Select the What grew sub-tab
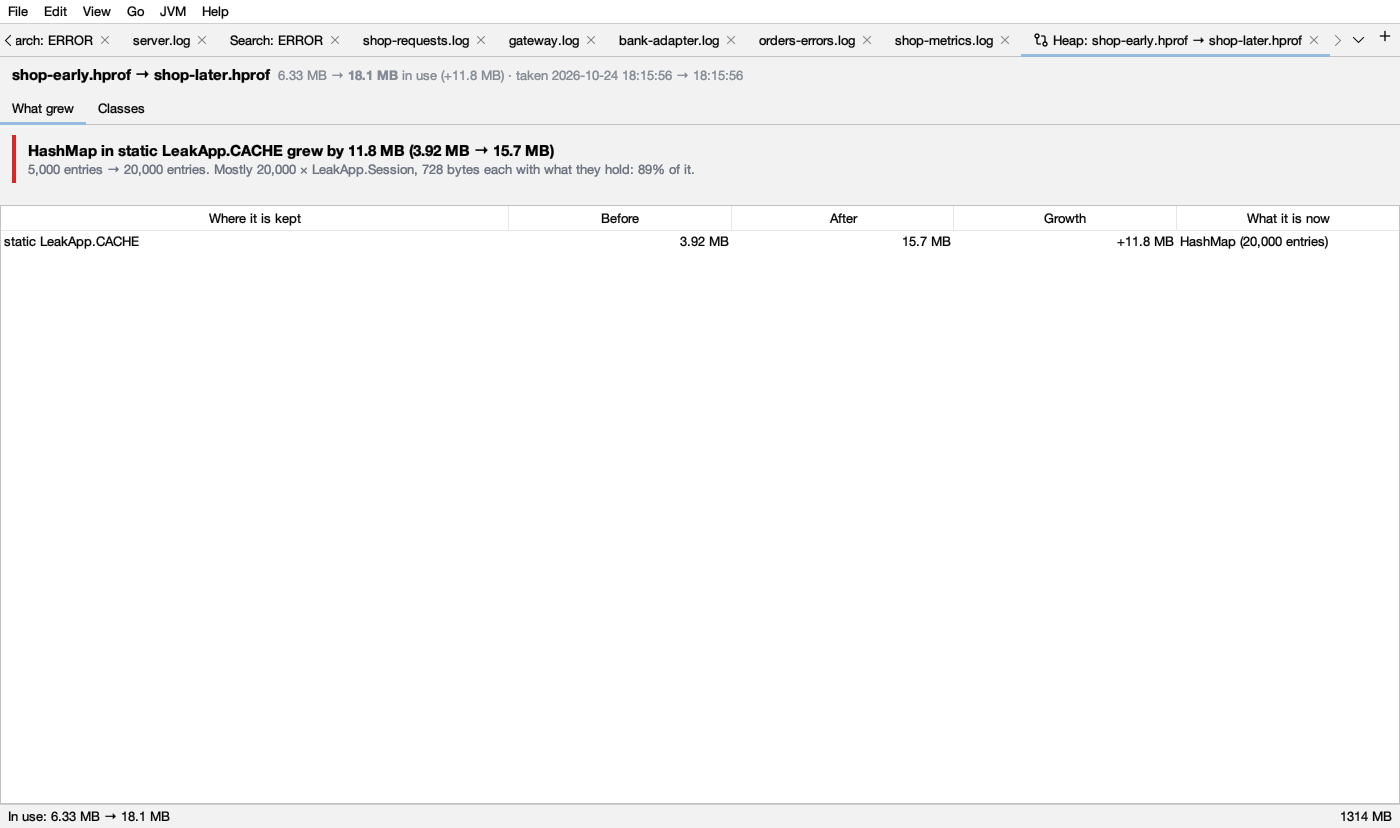This screenshot has width=1400, height=828. pyautogui.click(x=43, y=108)
